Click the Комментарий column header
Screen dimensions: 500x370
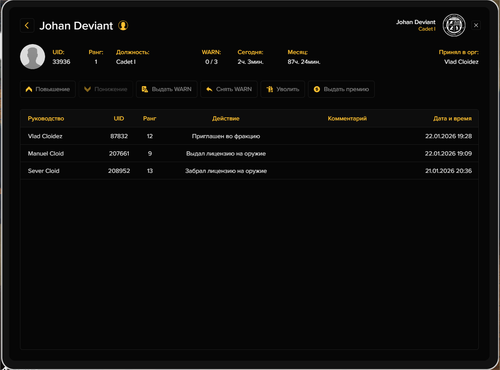(347, 119)
